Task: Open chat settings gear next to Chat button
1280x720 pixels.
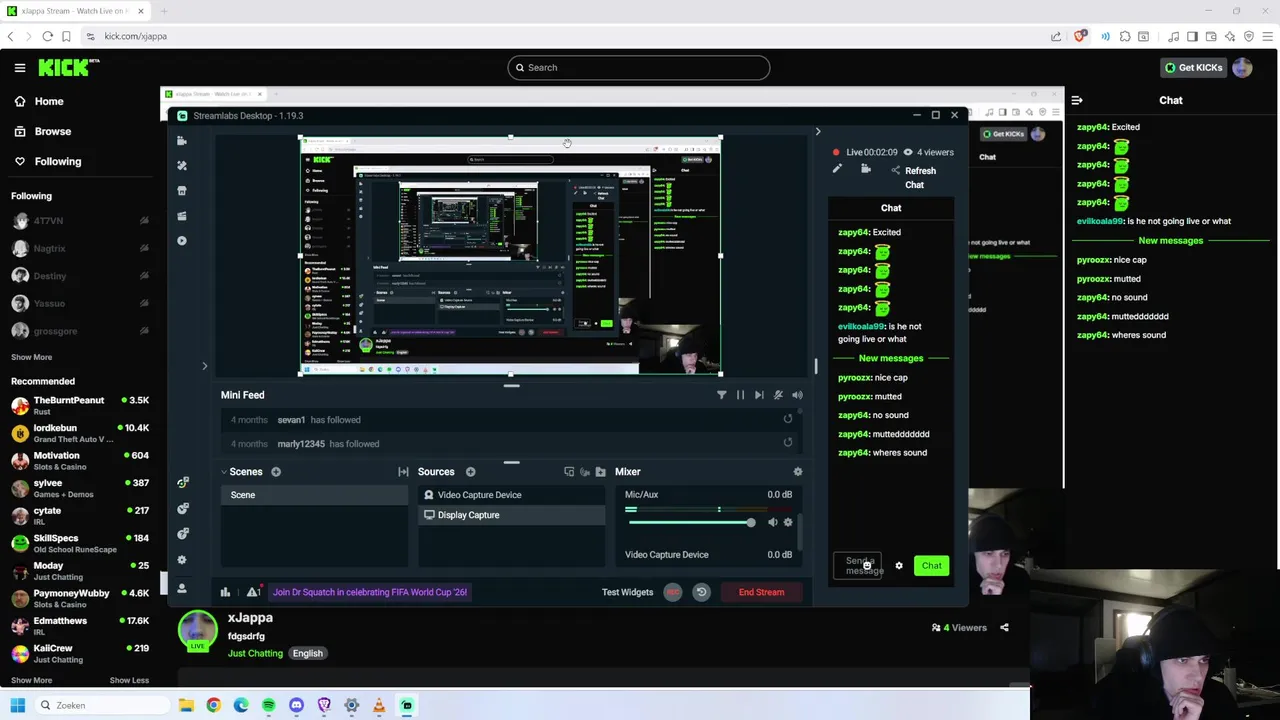Action: 899,566
